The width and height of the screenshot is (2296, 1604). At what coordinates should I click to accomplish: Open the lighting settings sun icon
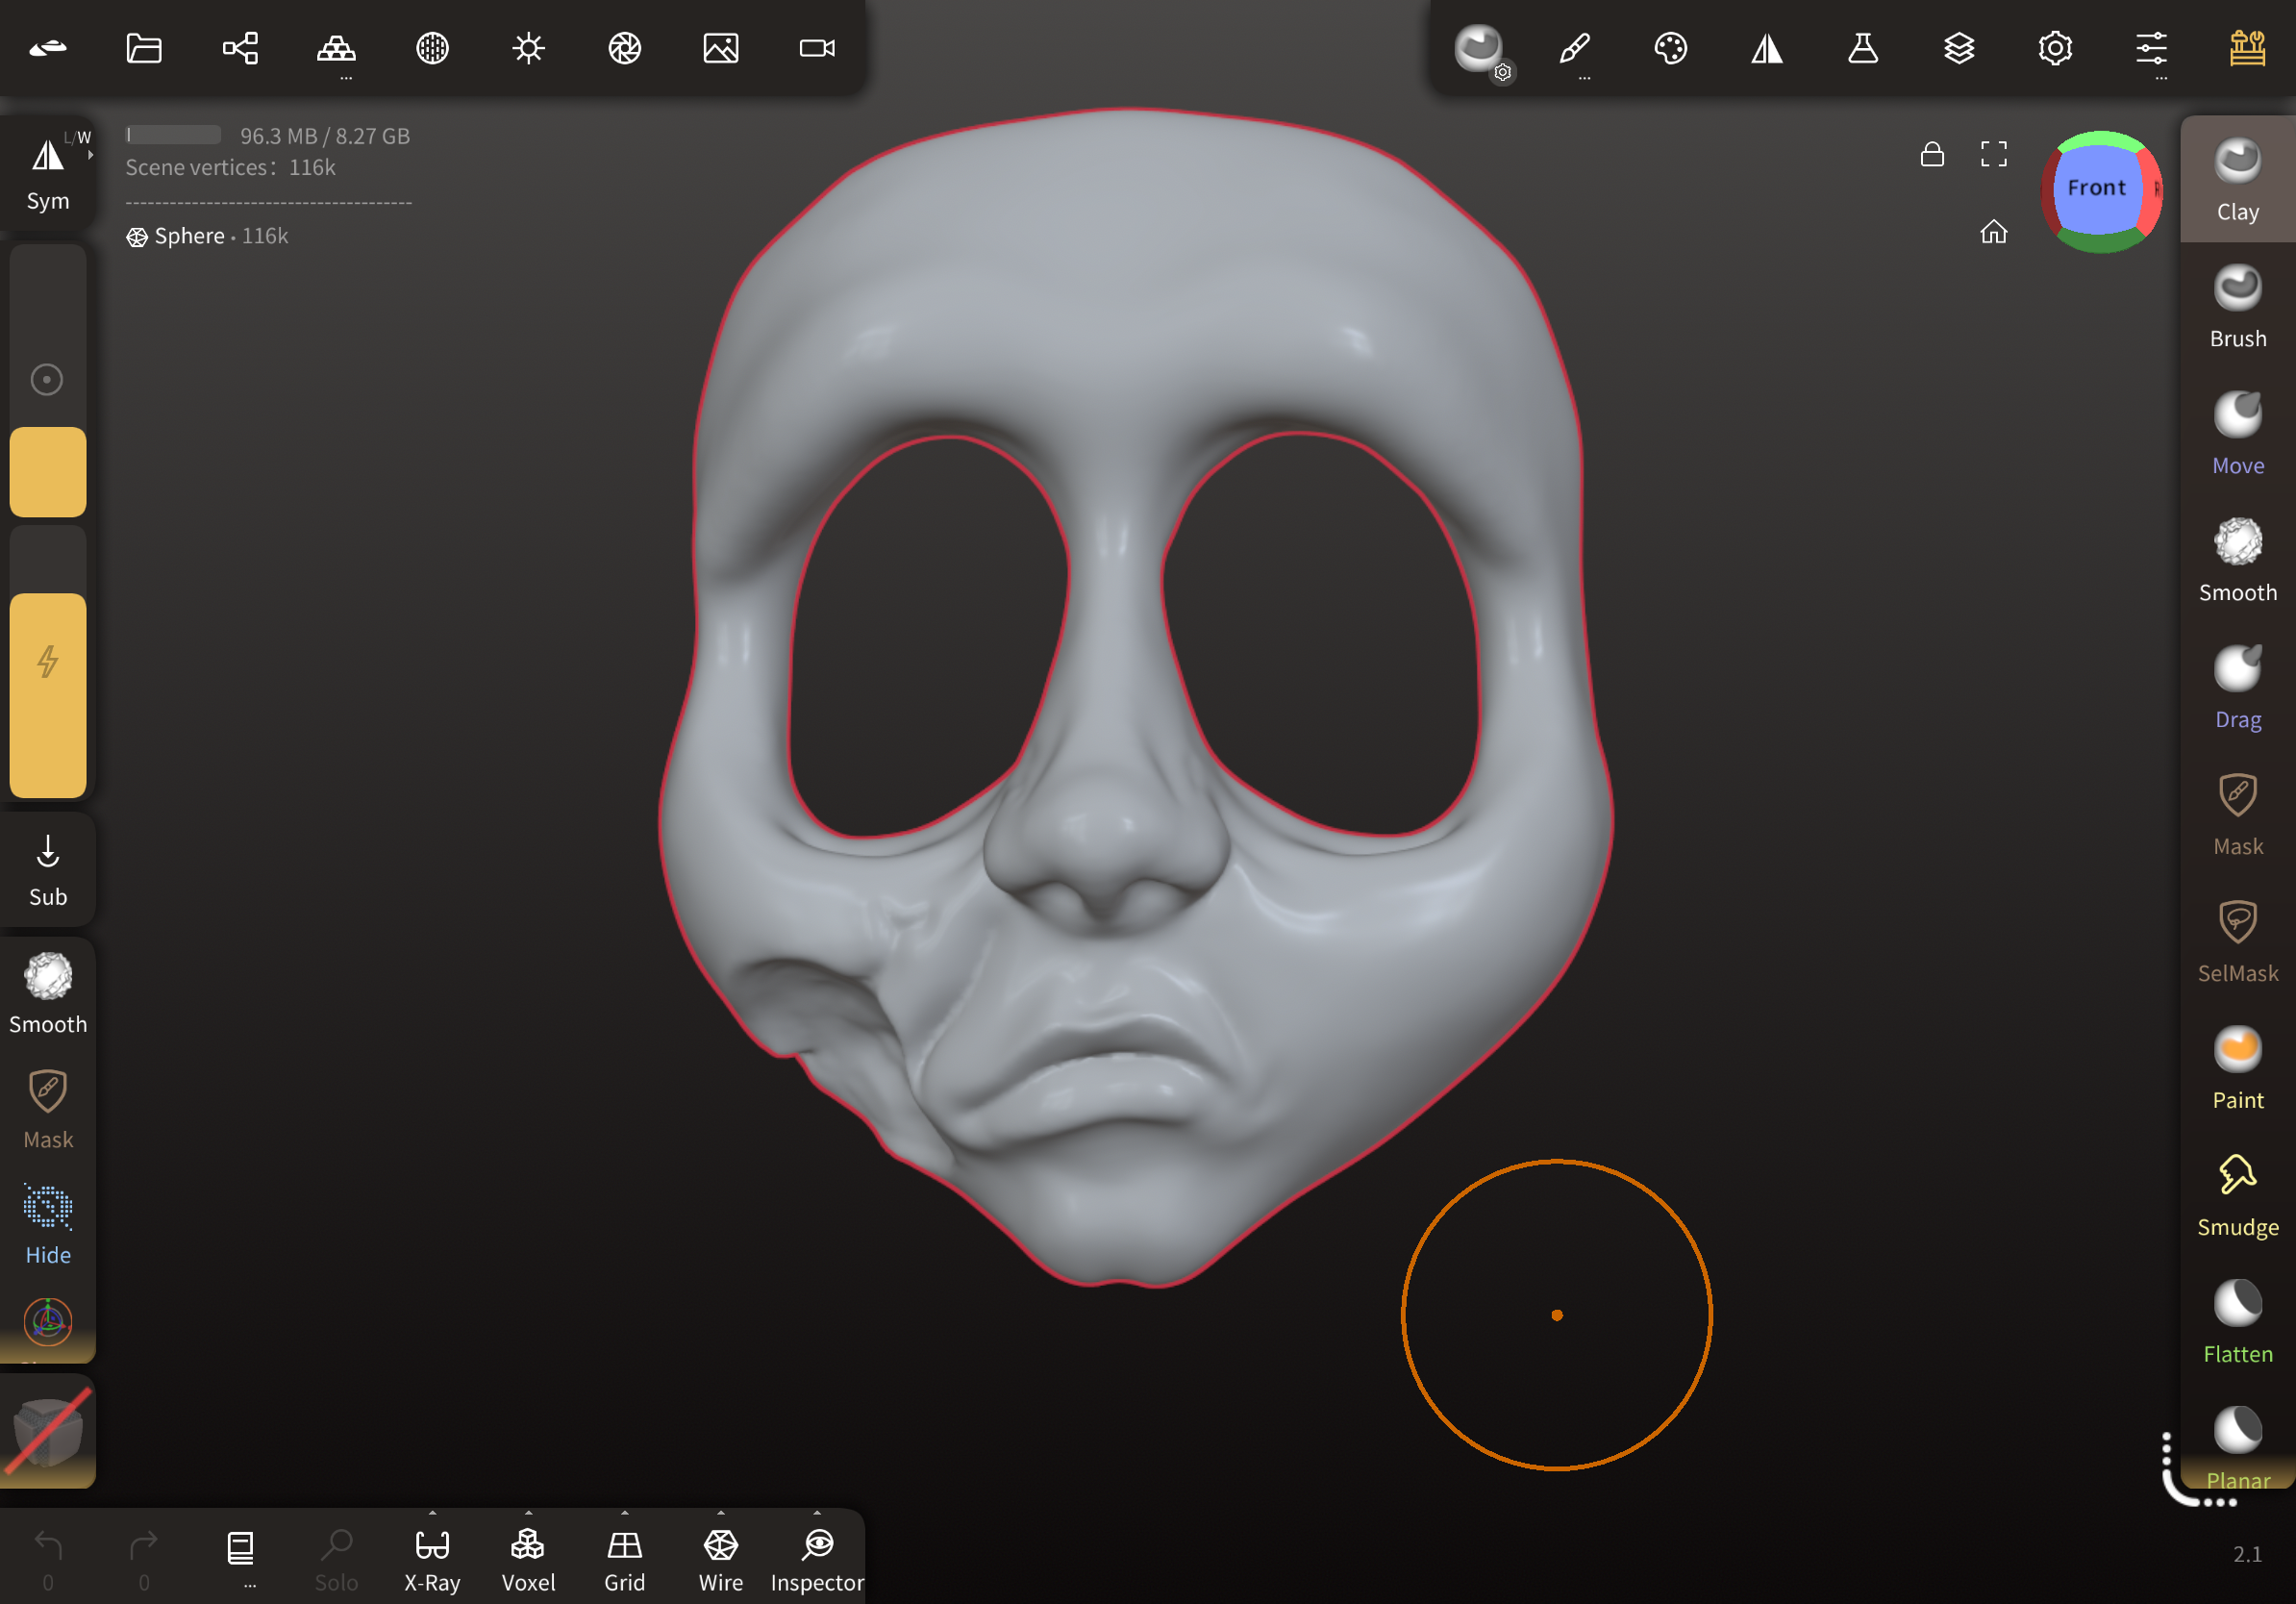tap(528, 48)
